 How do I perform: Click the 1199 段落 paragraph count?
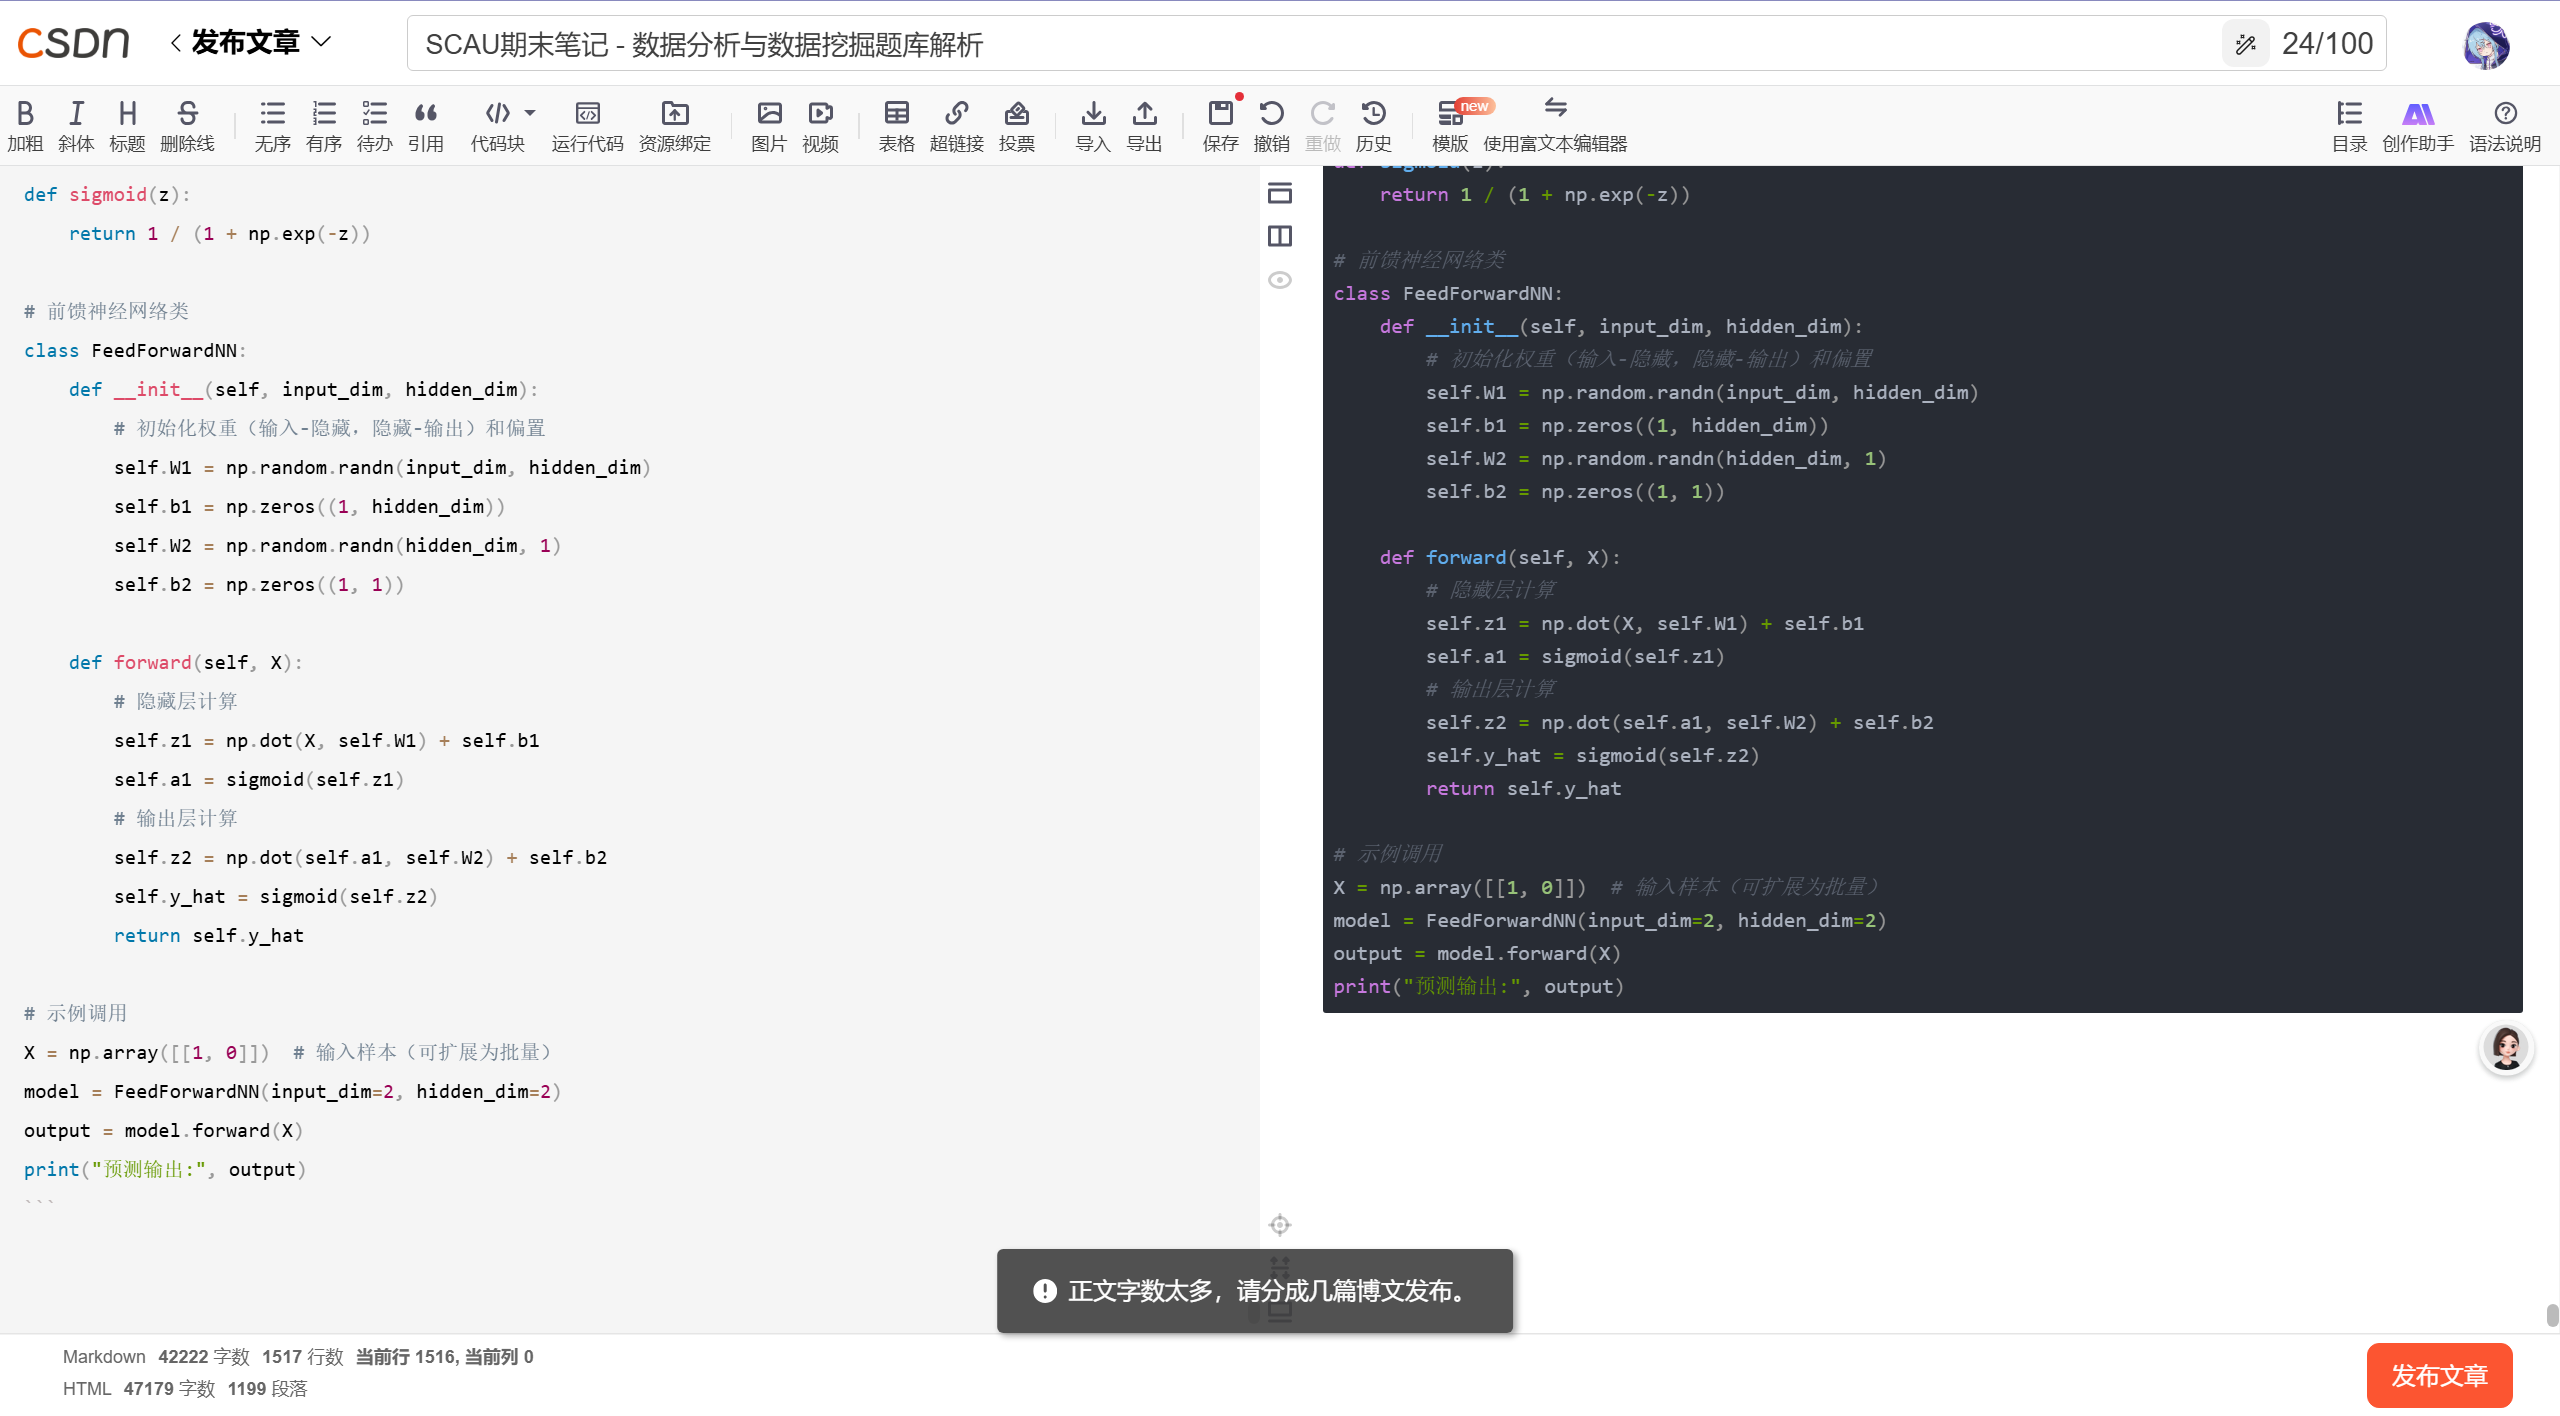267,1389
